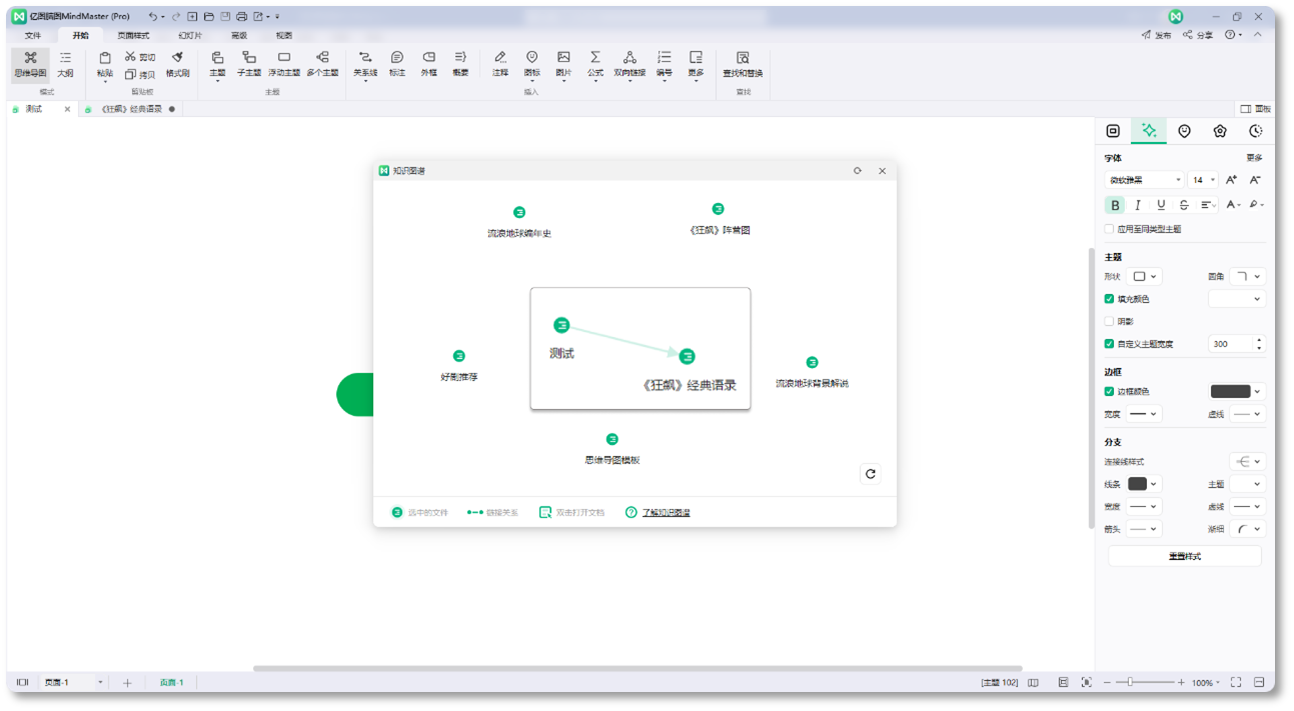
Task: Increase font size with A+ icon
Action: pyautogui.click(x=1232, y=180)
